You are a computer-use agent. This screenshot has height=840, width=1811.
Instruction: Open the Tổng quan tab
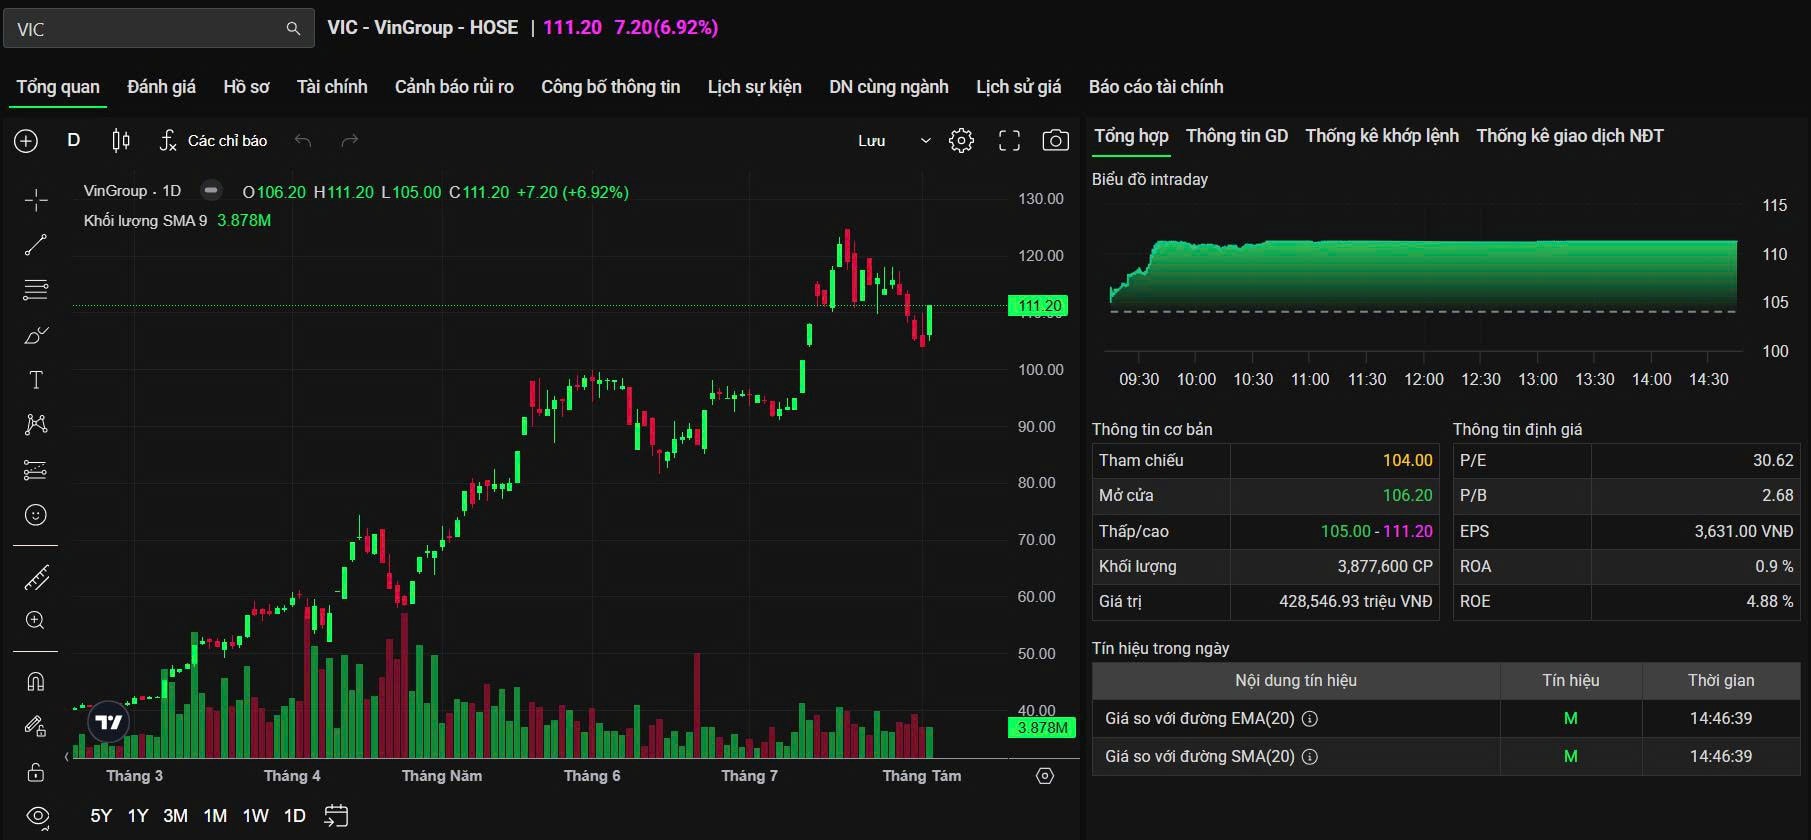point(58,87)
